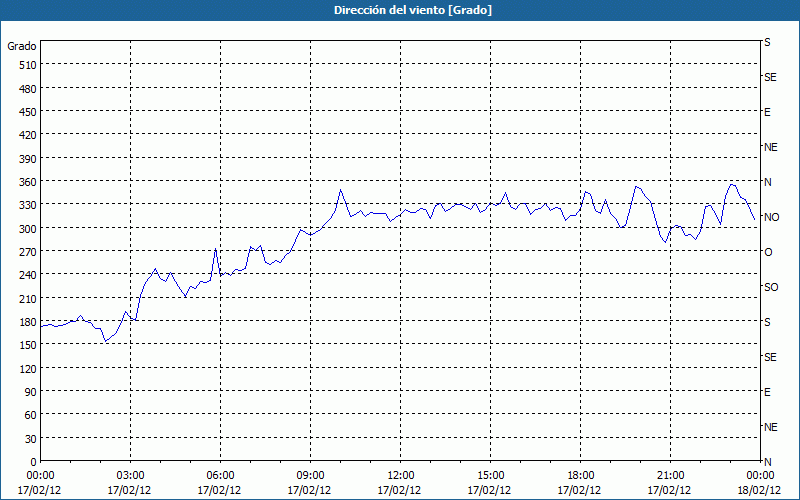The width and height of the screenshot is (800, 500).
Task: Select the "O" compass label on right axis
Action: point(768,252)
